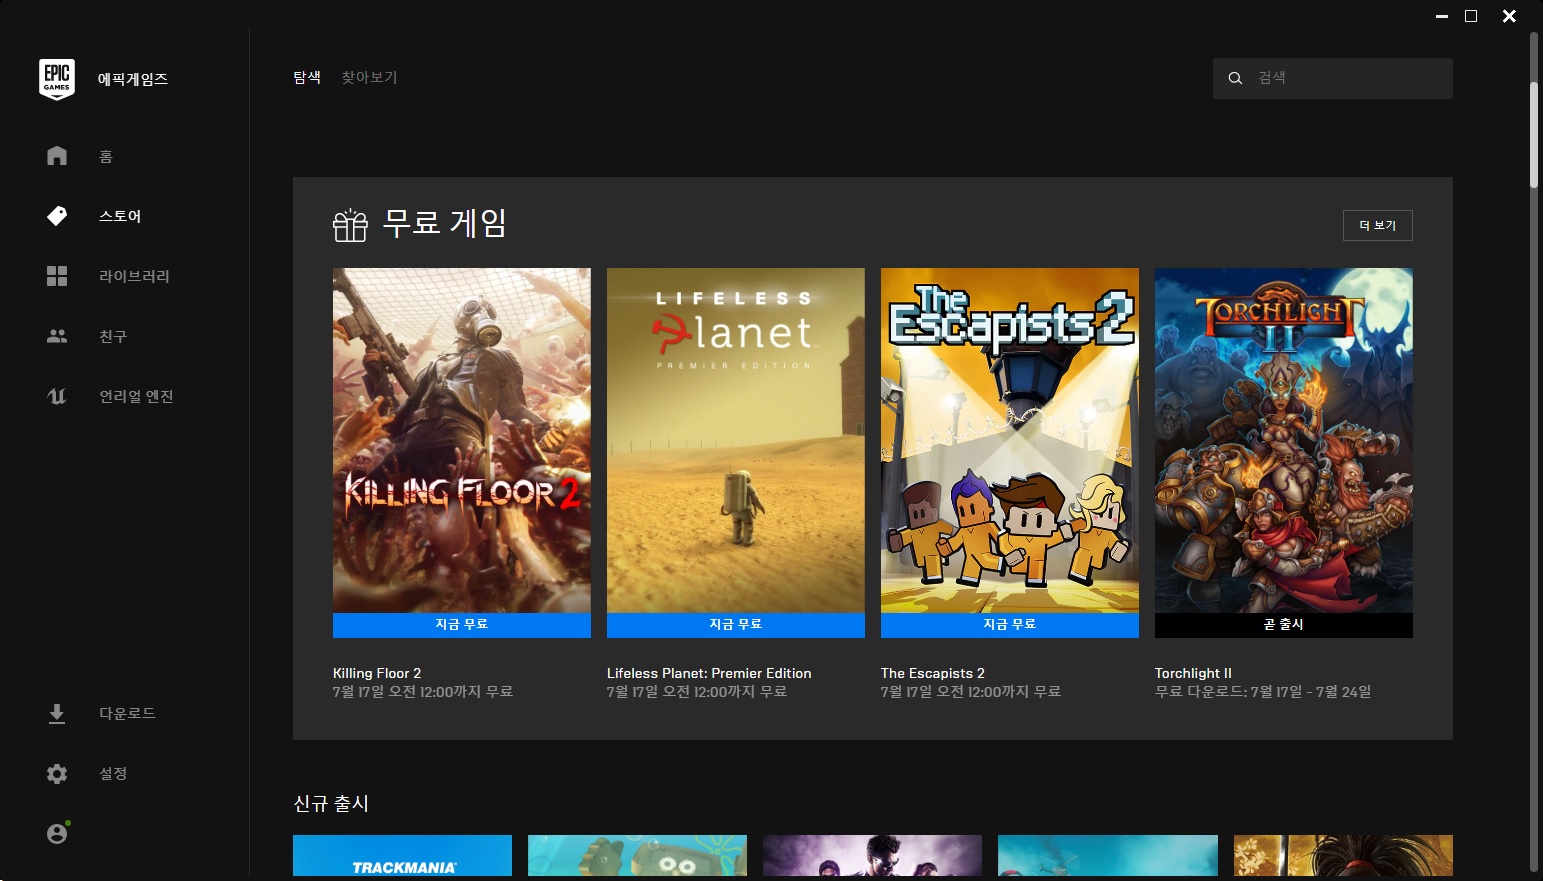1543x881 pixels.
Task: Select 스토어 in the sidebar
Action: point(120,216)
